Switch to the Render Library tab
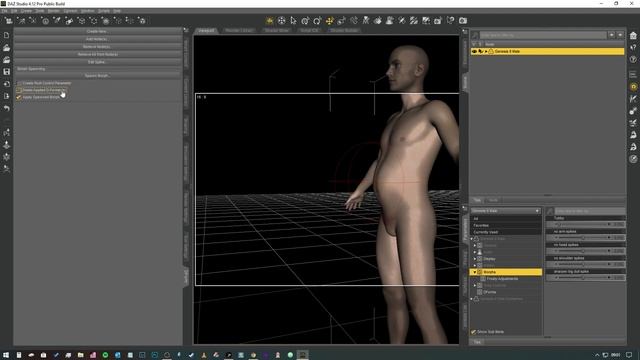Viewport: 640px width, 360px height. [239, 31]
